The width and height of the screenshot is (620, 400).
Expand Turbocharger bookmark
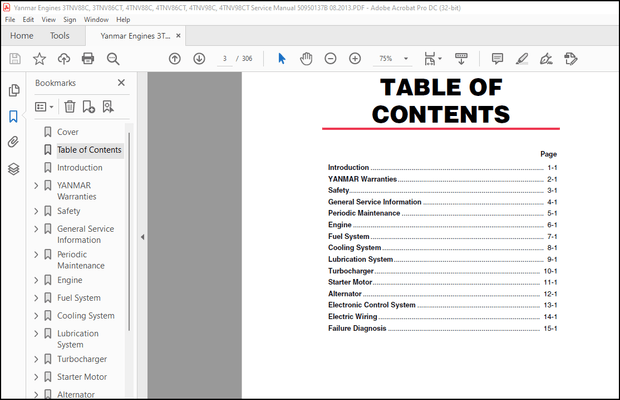click(x=36, y=359)
